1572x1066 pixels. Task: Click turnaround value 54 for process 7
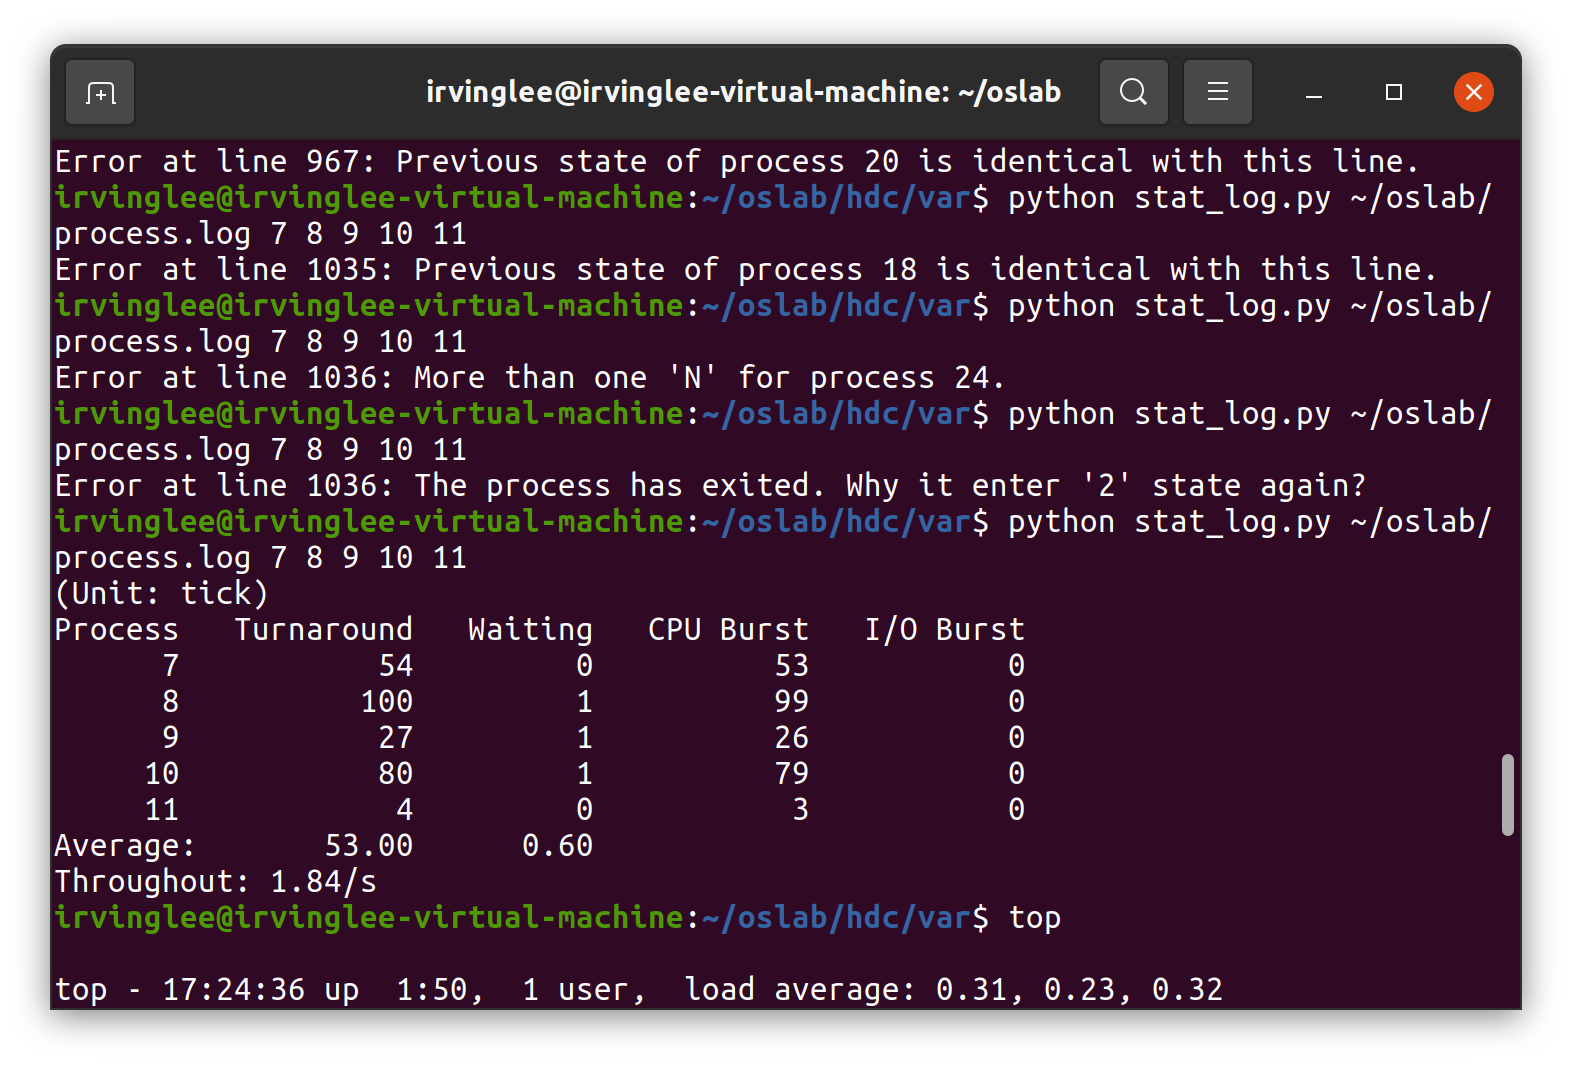395,665
